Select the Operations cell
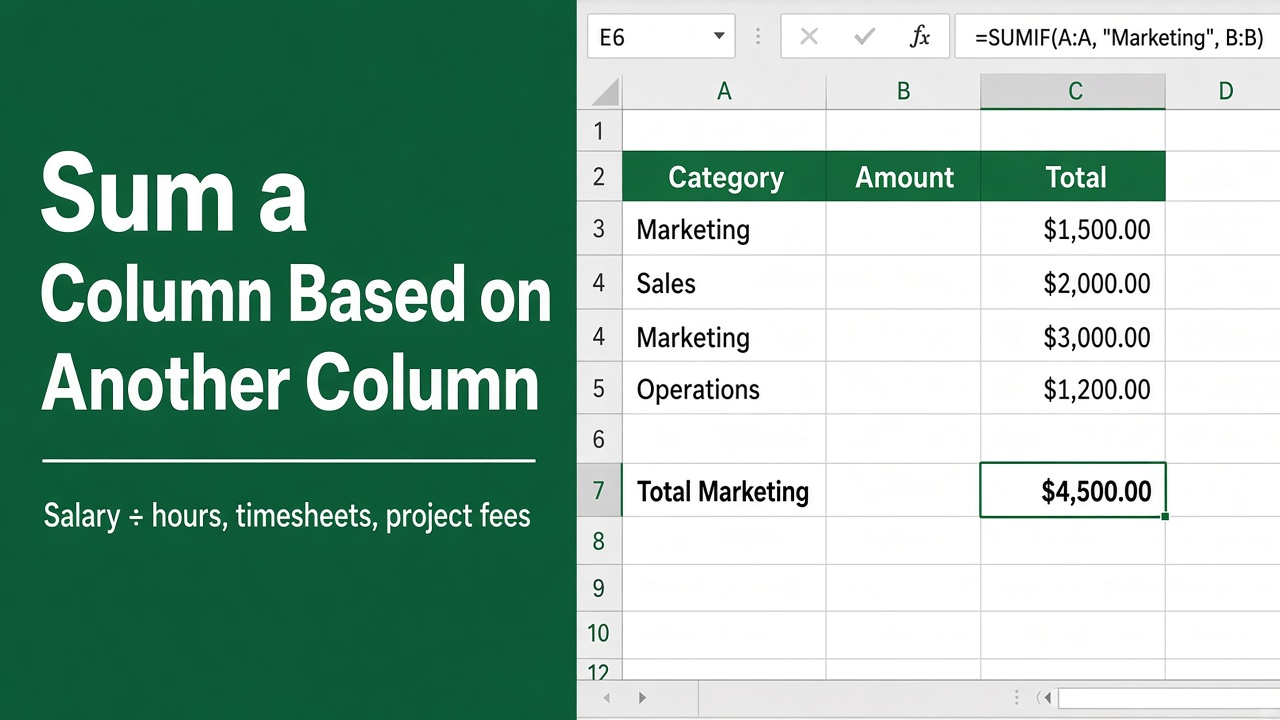The image size is (1280, 720). (x=724, y=389)
